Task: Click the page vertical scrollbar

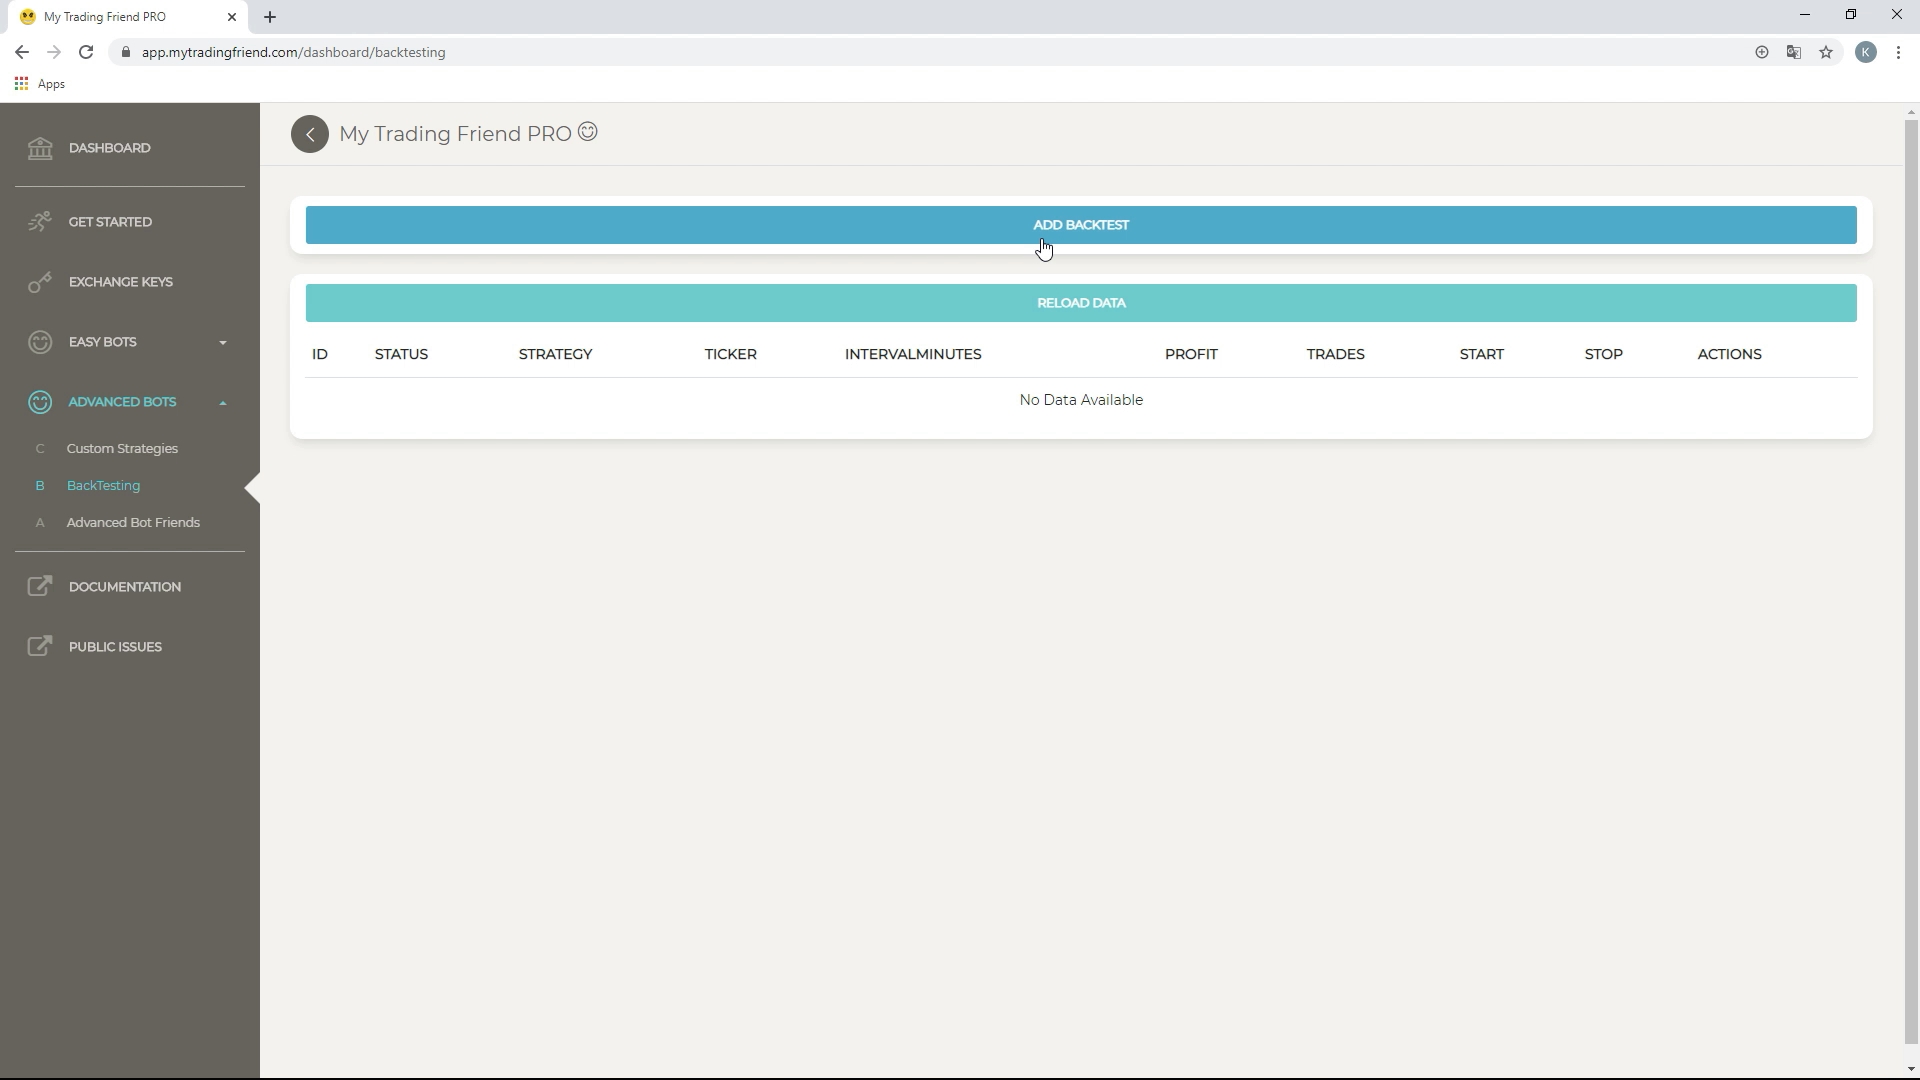Action: coord(1911,580)
